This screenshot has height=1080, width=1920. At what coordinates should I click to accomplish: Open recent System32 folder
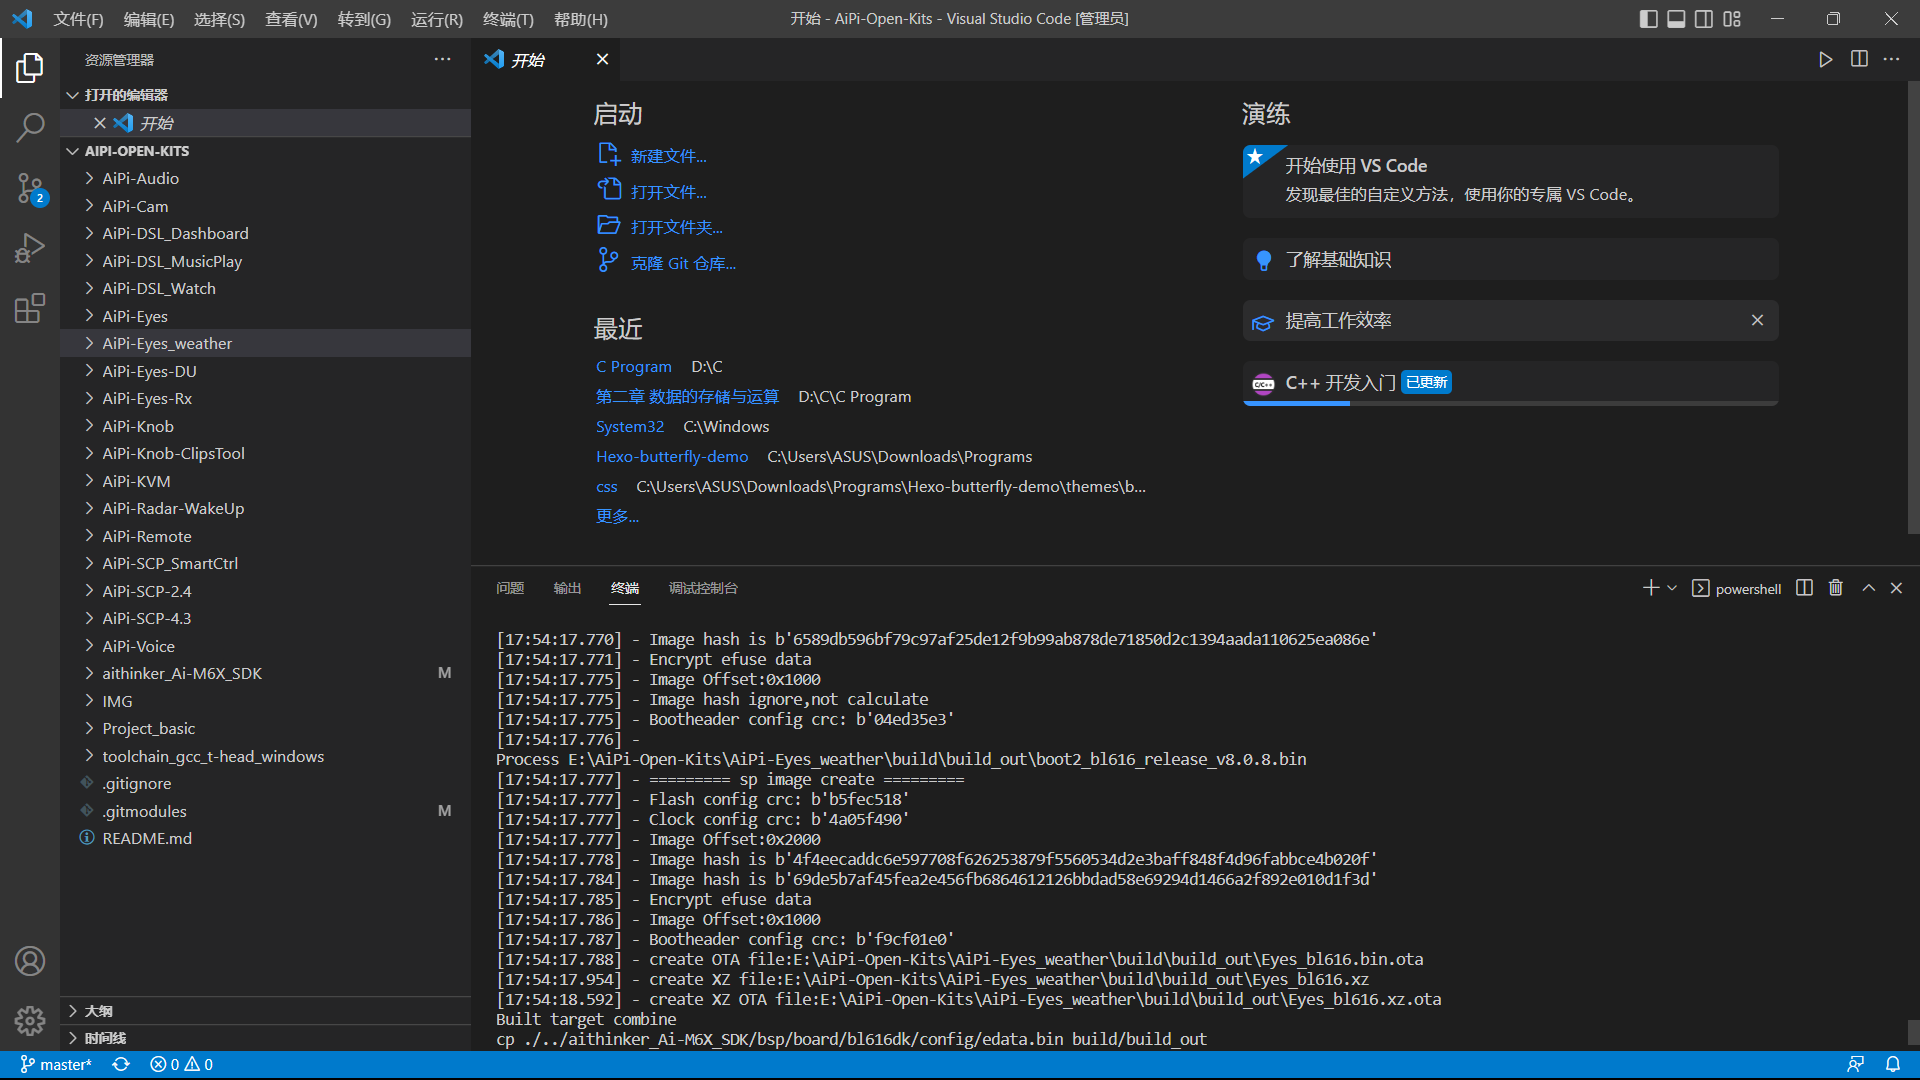pos(630,426)
